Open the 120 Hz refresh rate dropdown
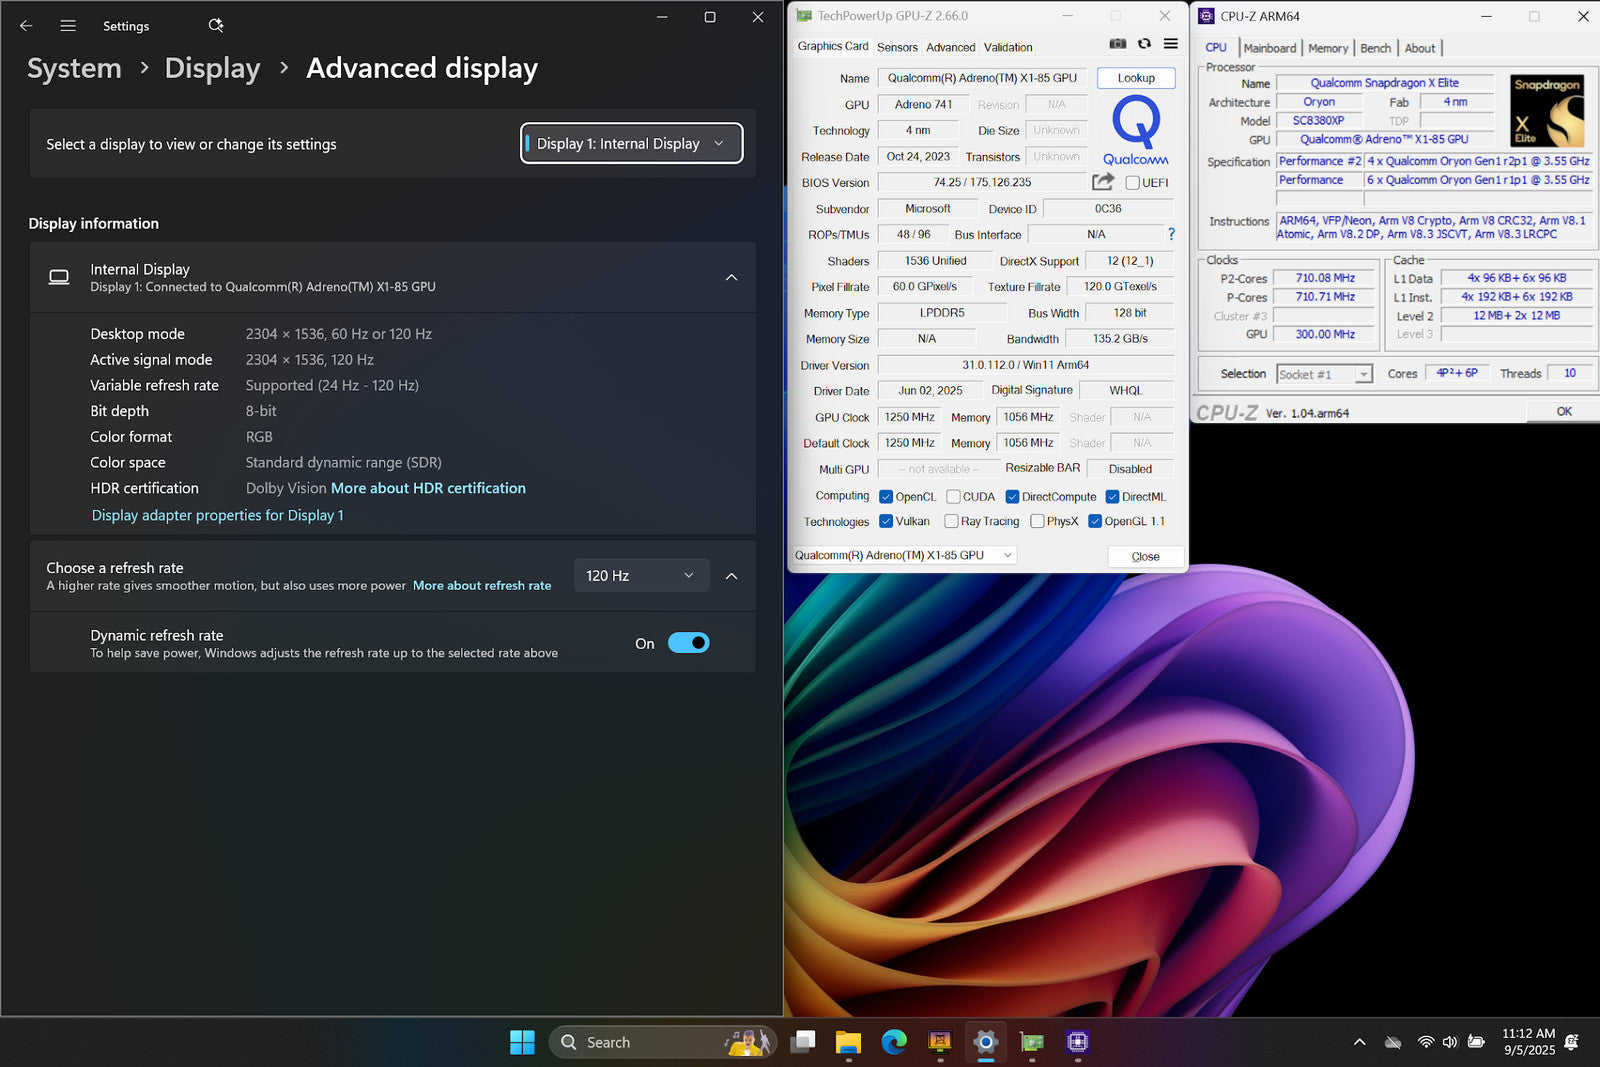 pos(641,575)
